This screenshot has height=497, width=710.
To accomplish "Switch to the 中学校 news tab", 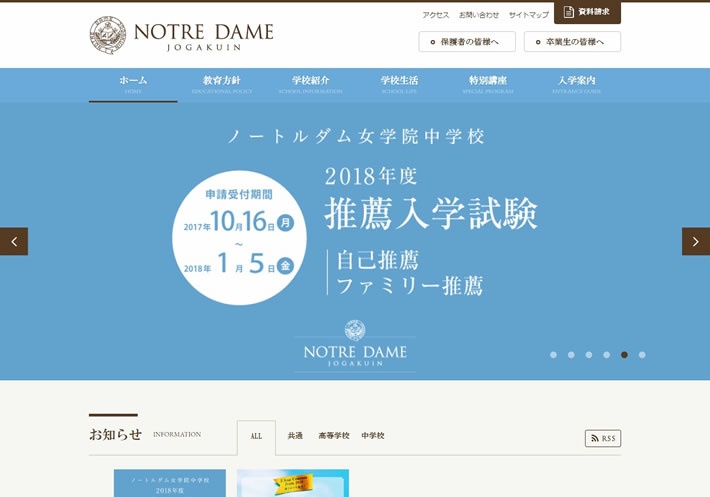I will click(373, 435).
